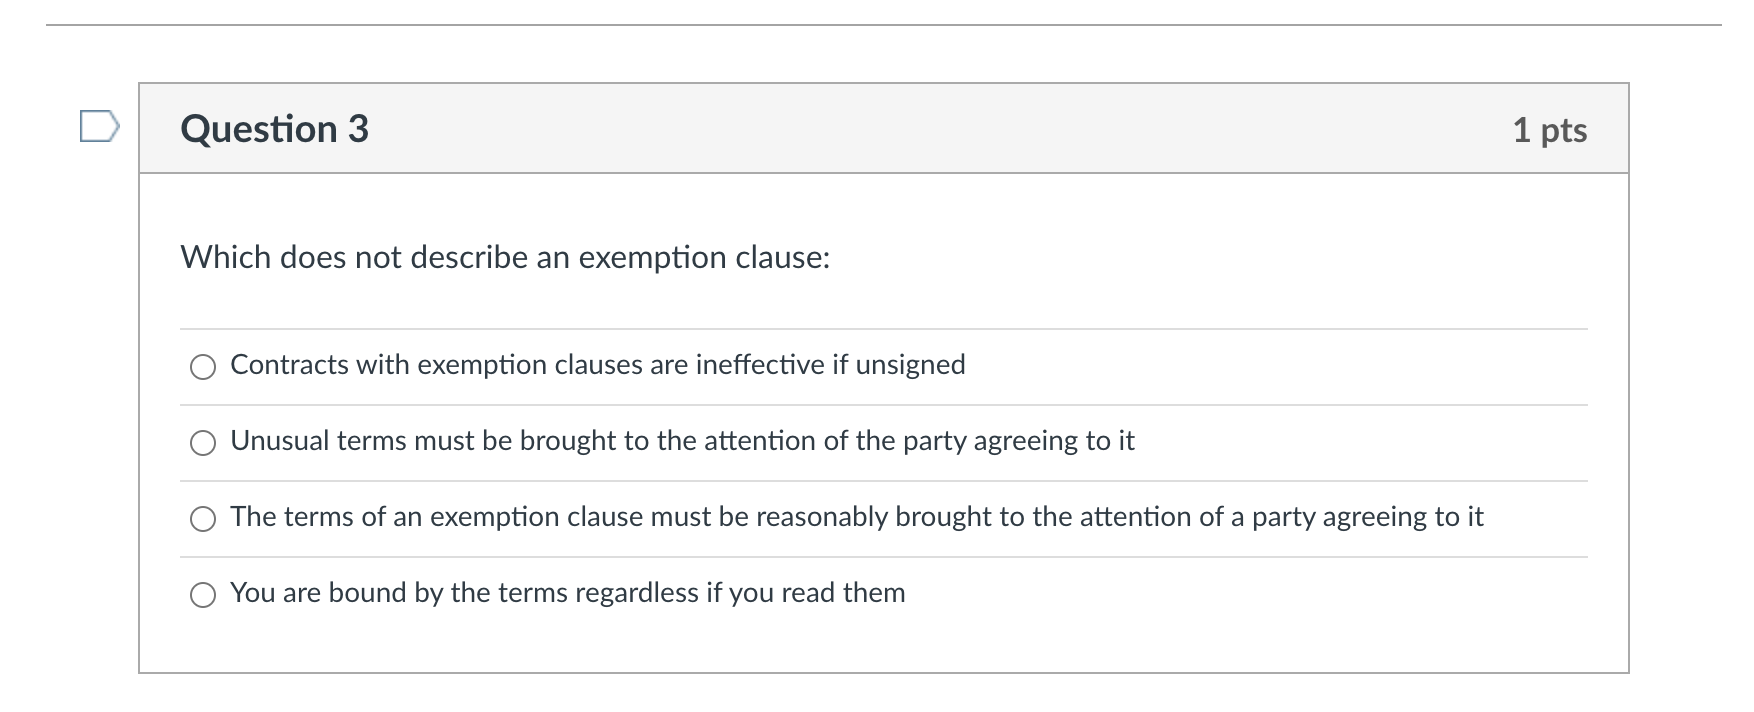The width and height of the screenshot is (1754, 712).
Task: Click the final answer option text
Action: (x=567, y=593)
